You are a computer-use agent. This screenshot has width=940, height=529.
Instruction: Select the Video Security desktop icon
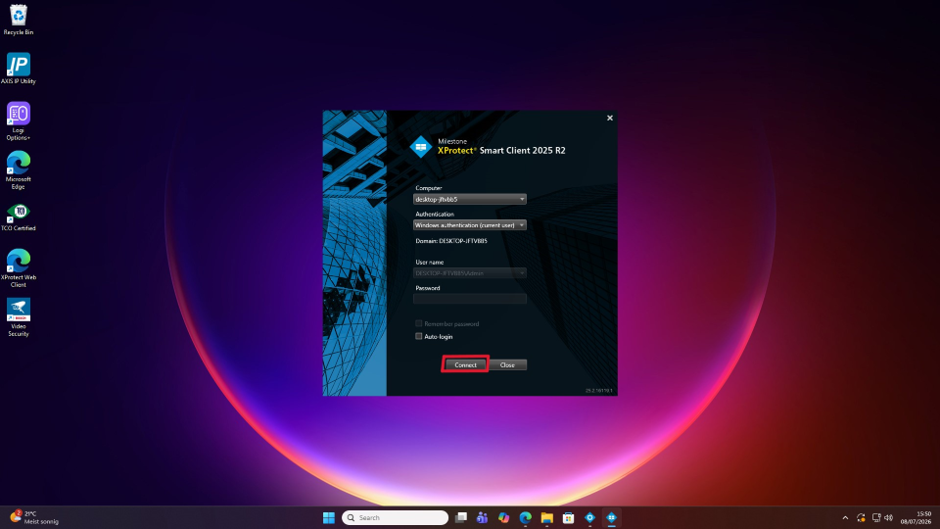click(x=18, y=317)
